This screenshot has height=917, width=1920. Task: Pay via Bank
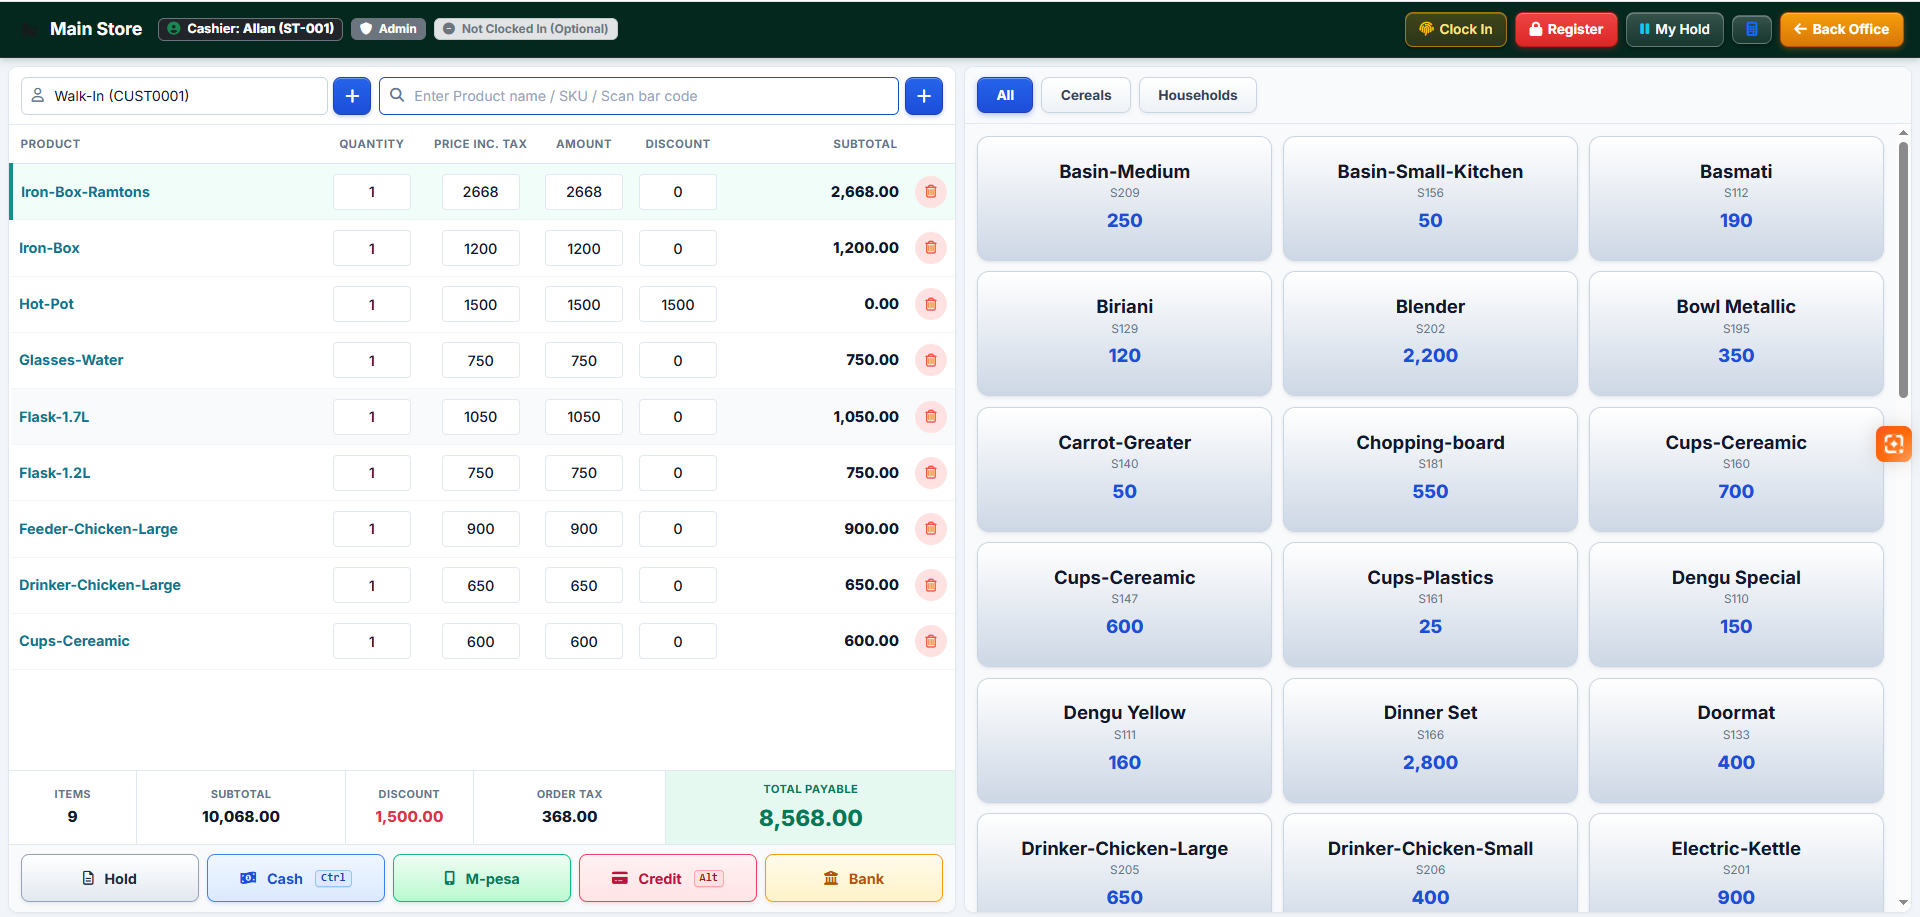click(854, 878)
